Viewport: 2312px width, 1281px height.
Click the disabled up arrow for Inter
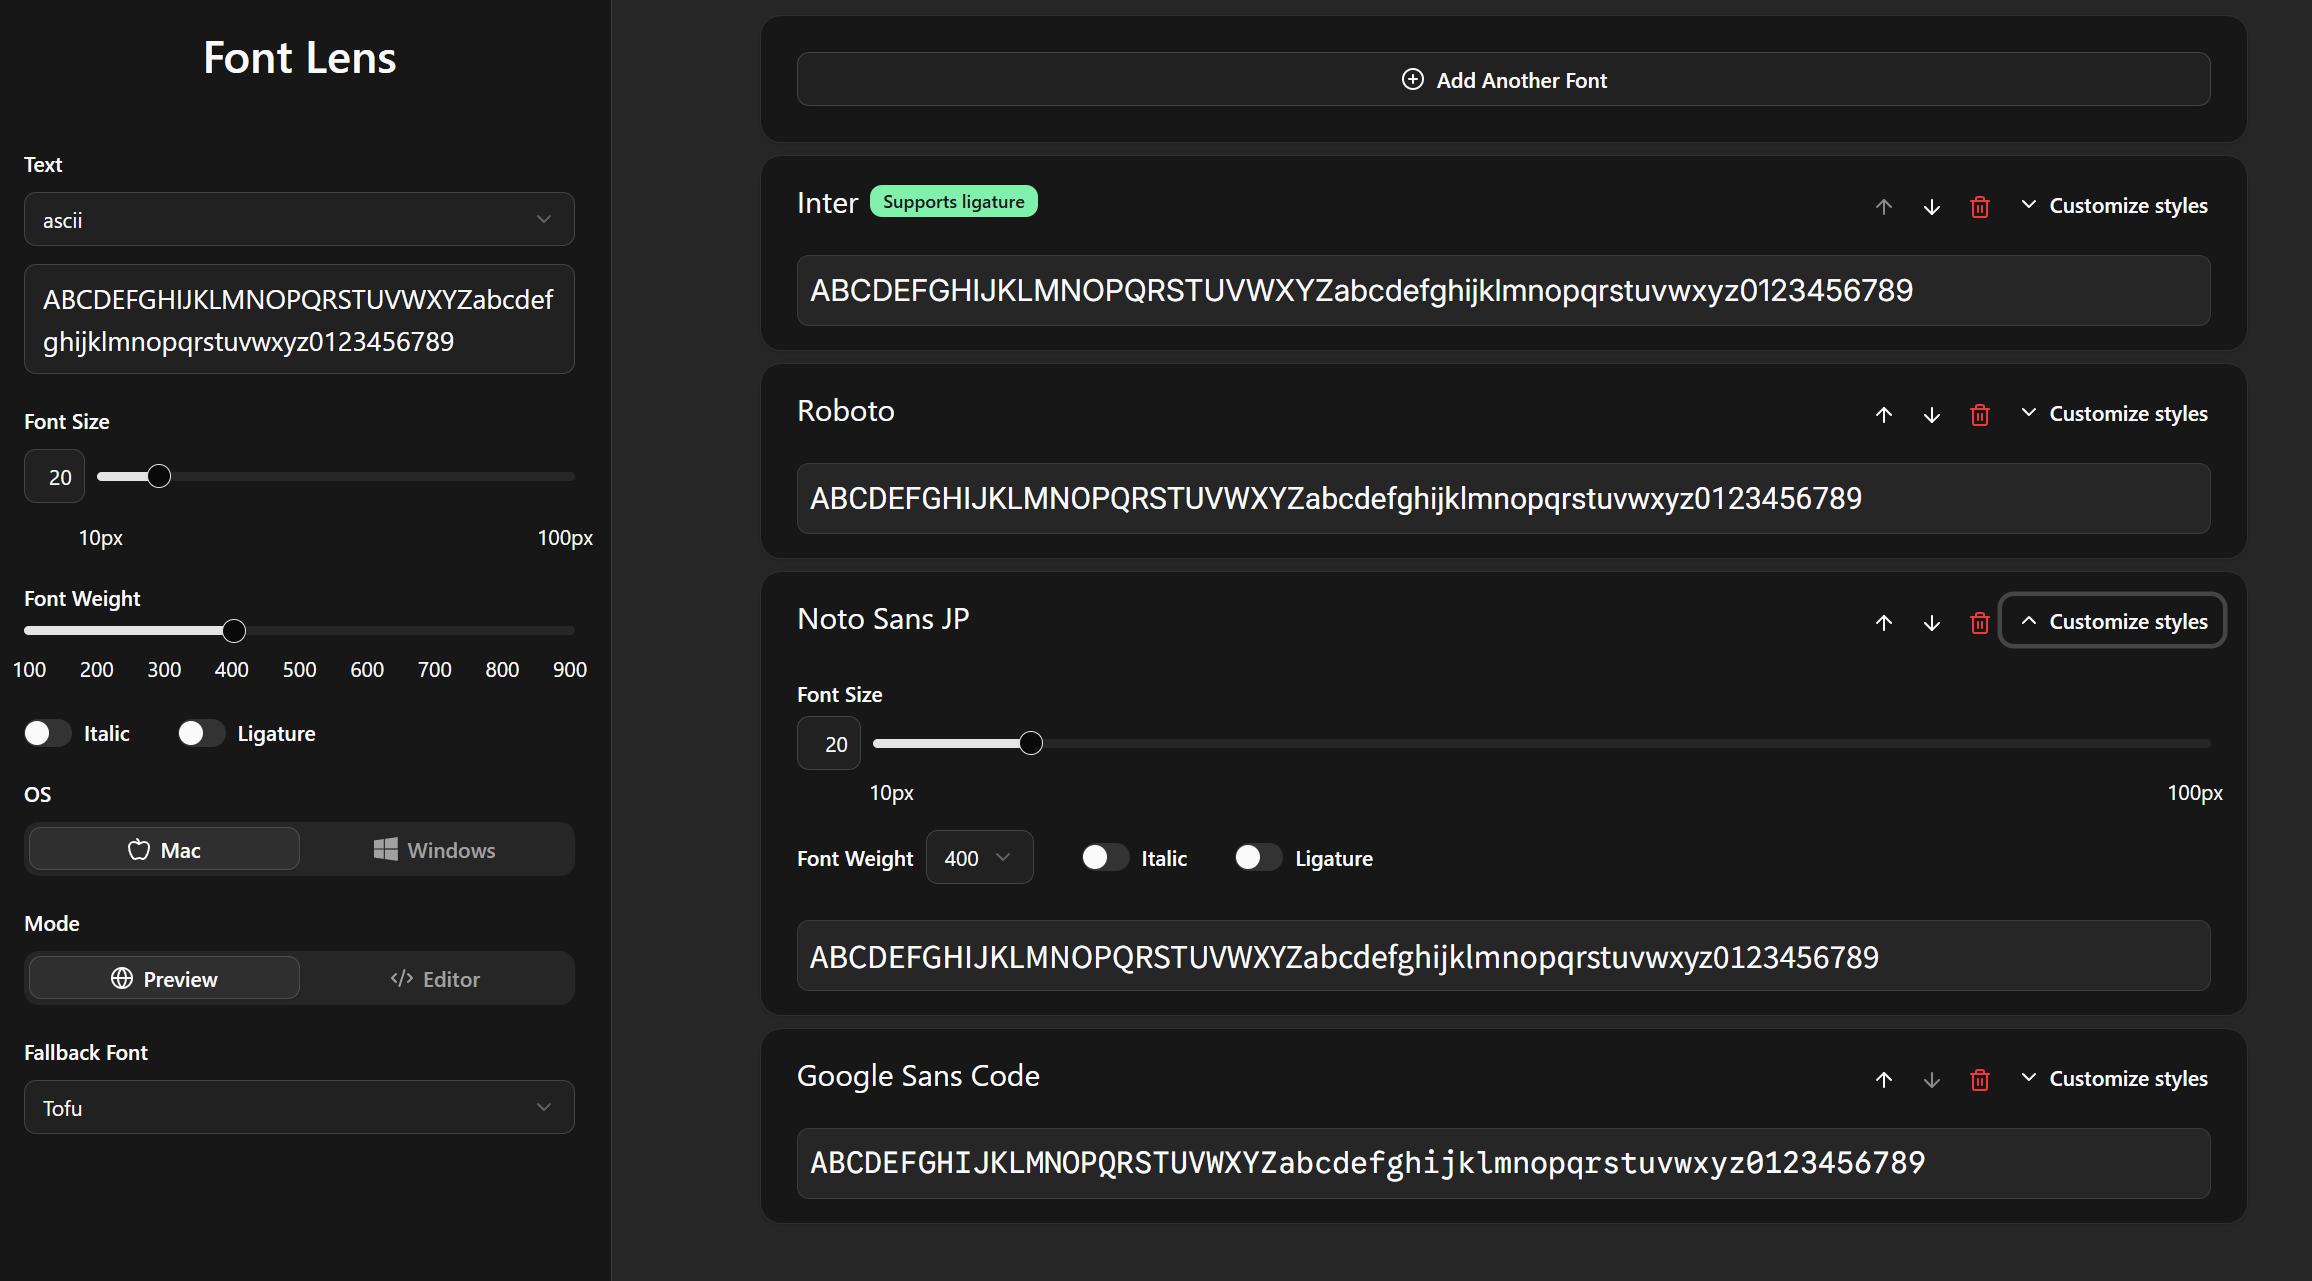tap(1884, 207)
